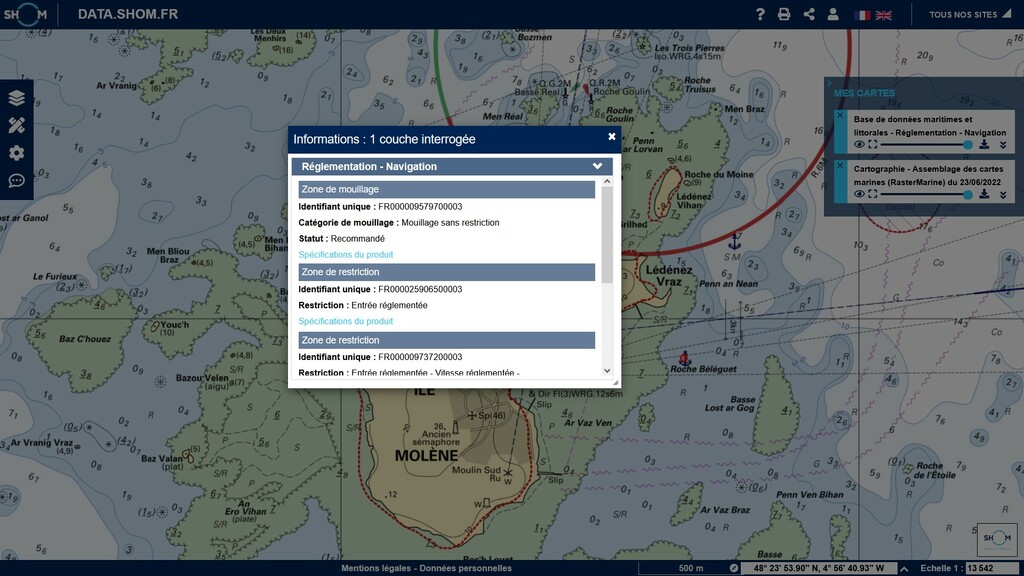Click the coordinates display field

pyautogui.click(x=819, y=568)
